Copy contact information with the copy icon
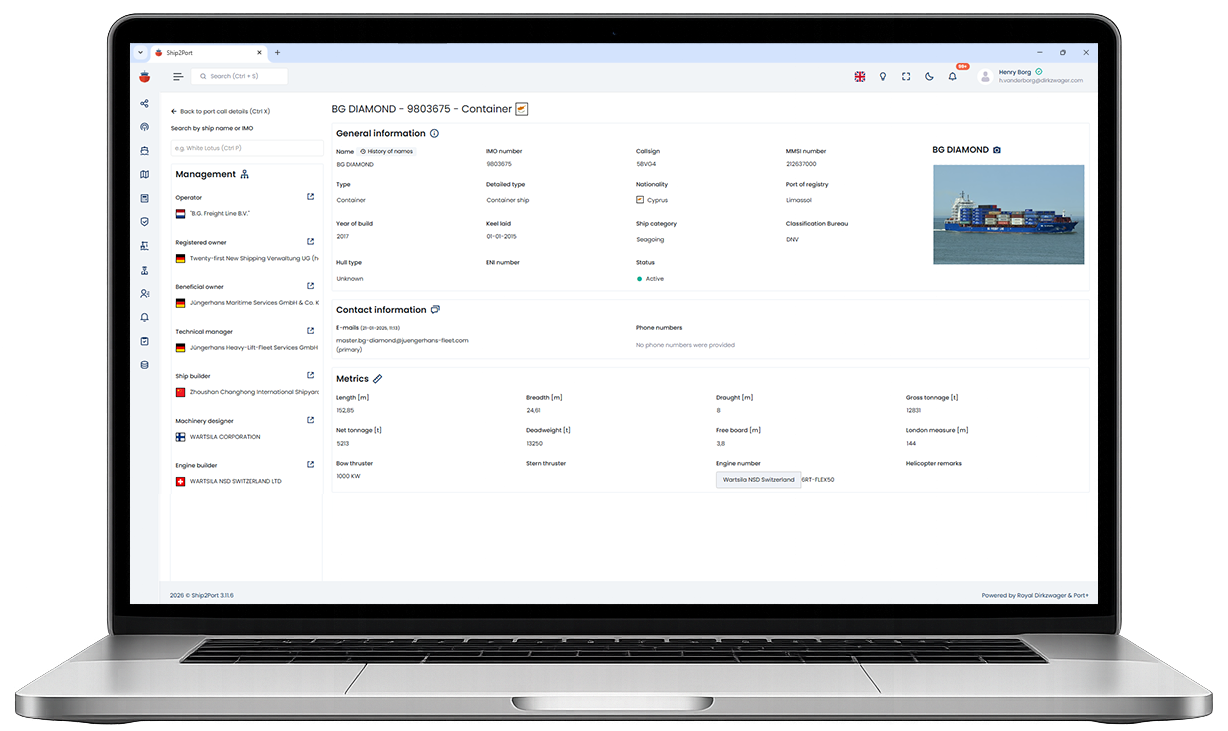The height and width of the screenshot is (731, 1228). [434, 309]
